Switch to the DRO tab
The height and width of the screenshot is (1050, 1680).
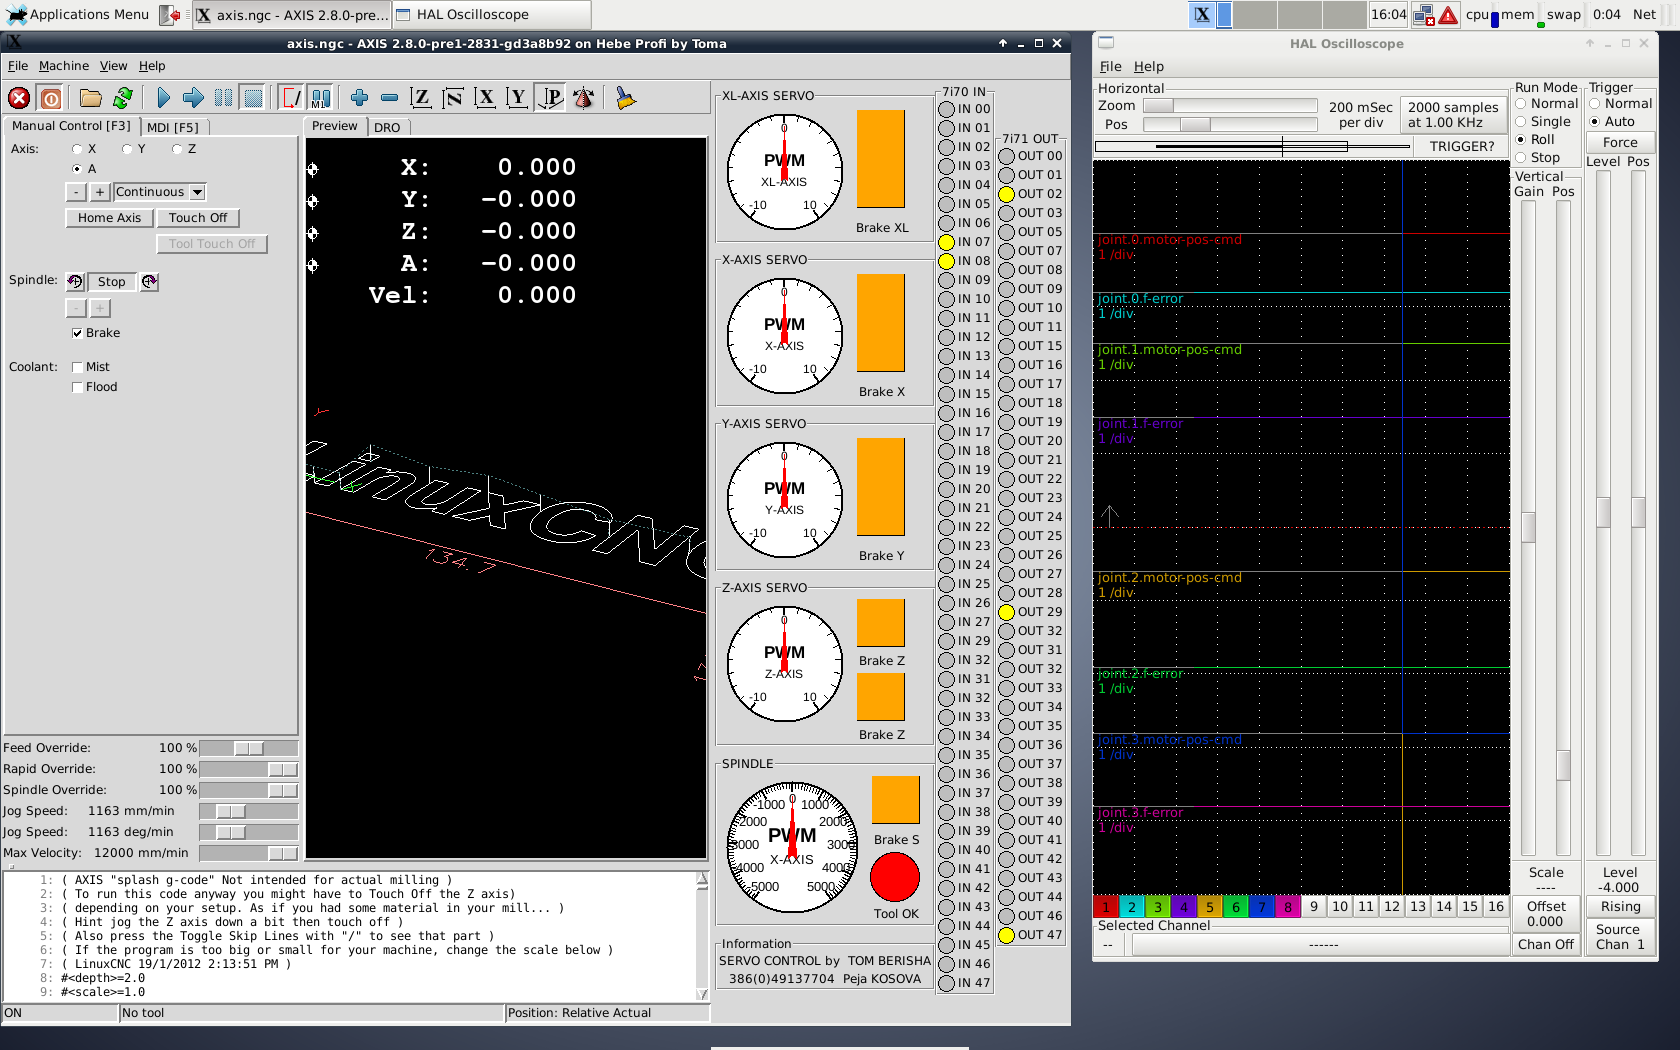tap(388, 127)
